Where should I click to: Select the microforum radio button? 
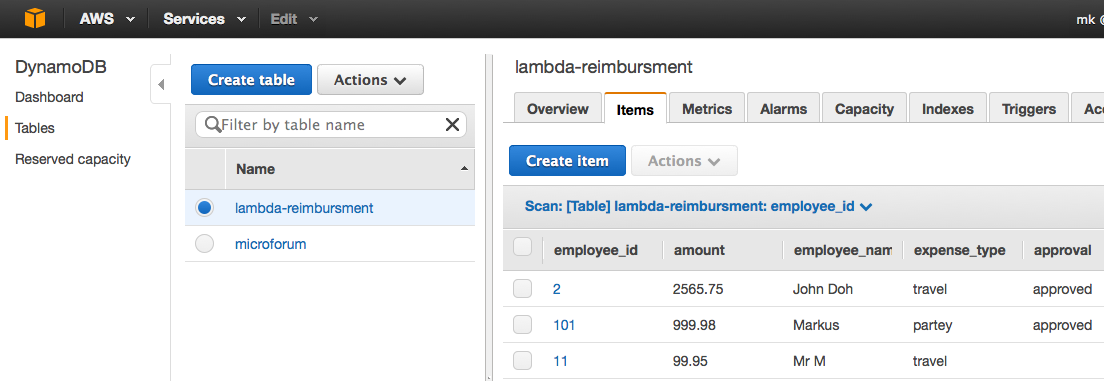pos(204,244)
